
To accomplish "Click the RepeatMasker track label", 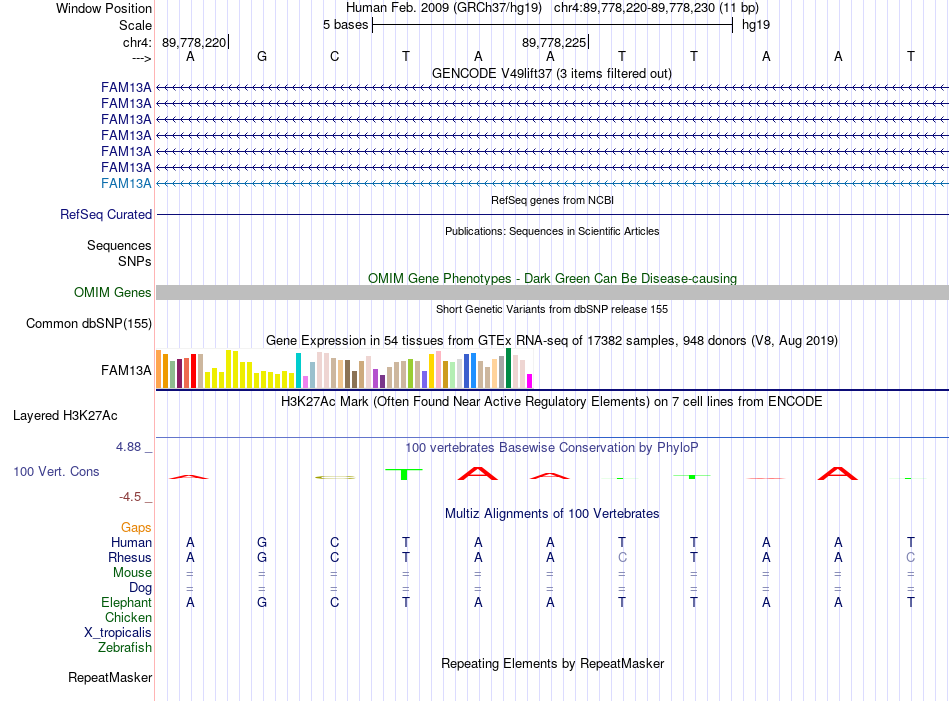I will [x=110, y=677].
